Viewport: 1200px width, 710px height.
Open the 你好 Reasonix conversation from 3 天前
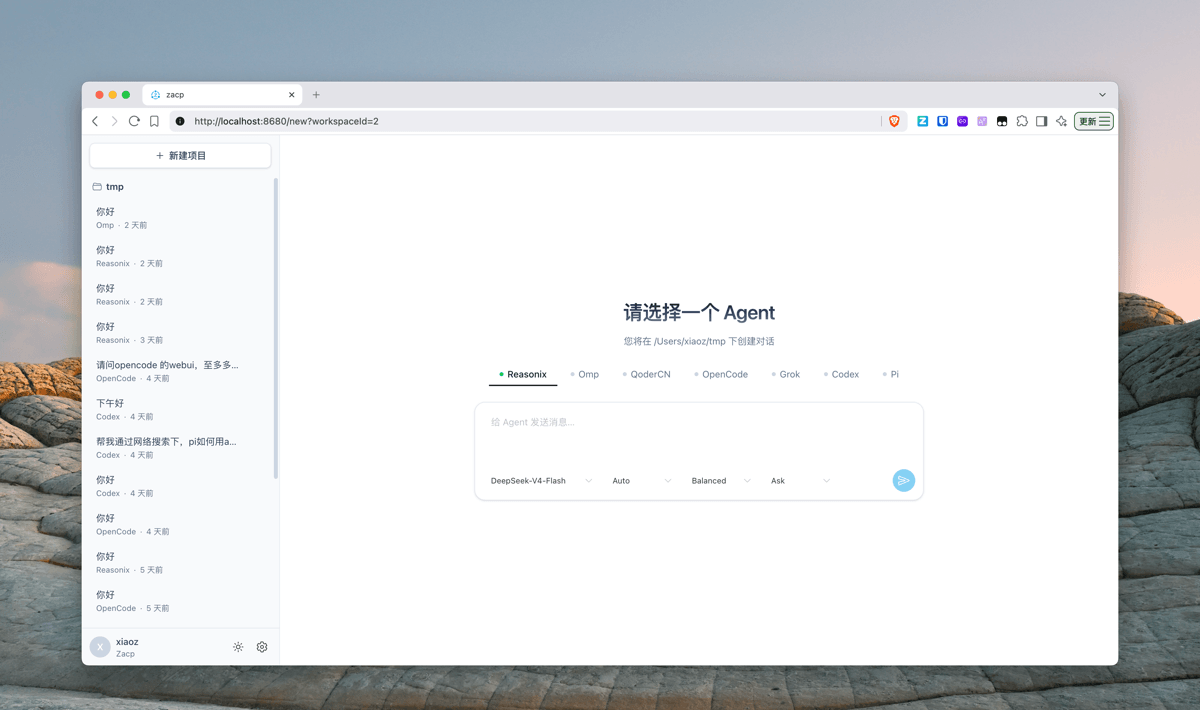click(180, 333)
